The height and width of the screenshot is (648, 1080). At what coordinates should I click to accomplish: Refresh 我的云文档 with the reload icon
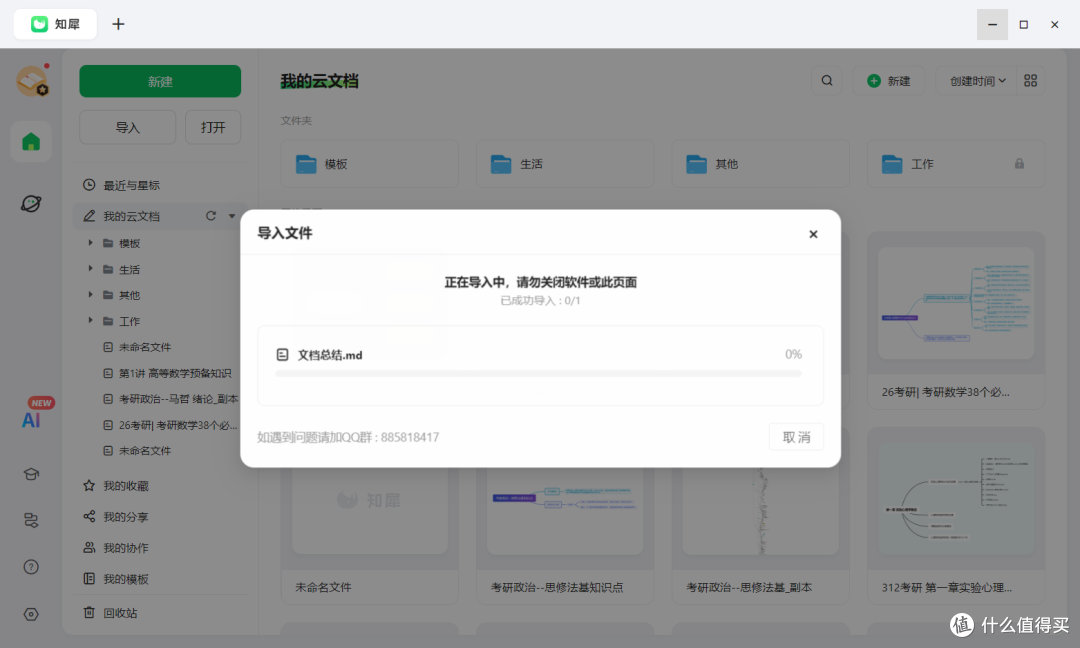[x=211, y=216]
